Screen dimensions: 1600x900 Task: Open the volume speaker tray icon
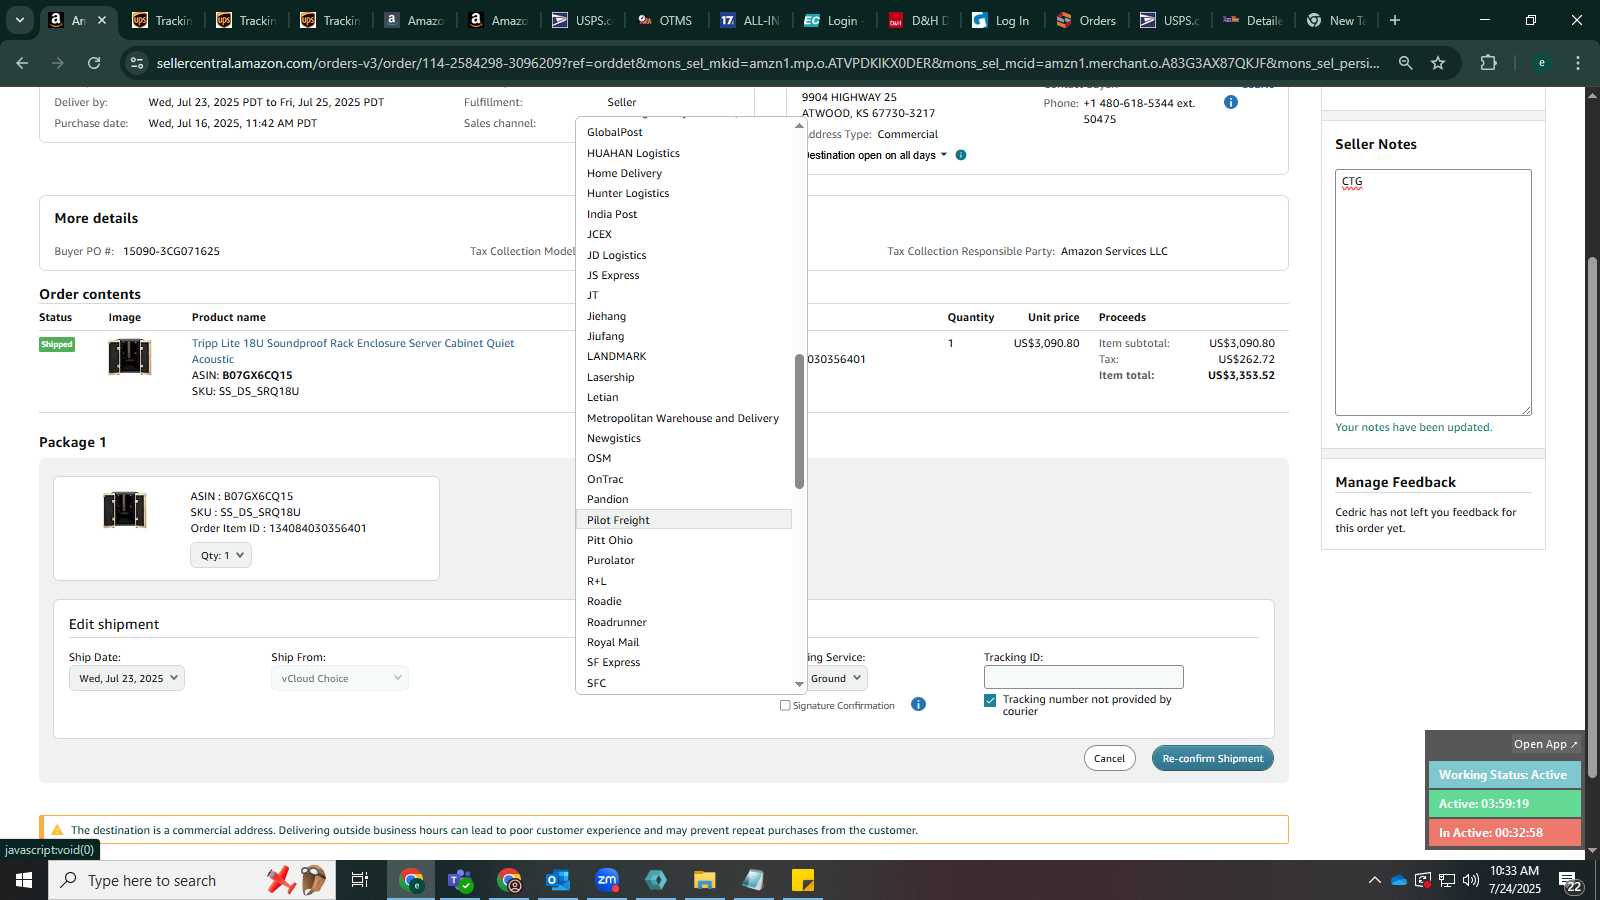click(1471, 880)
